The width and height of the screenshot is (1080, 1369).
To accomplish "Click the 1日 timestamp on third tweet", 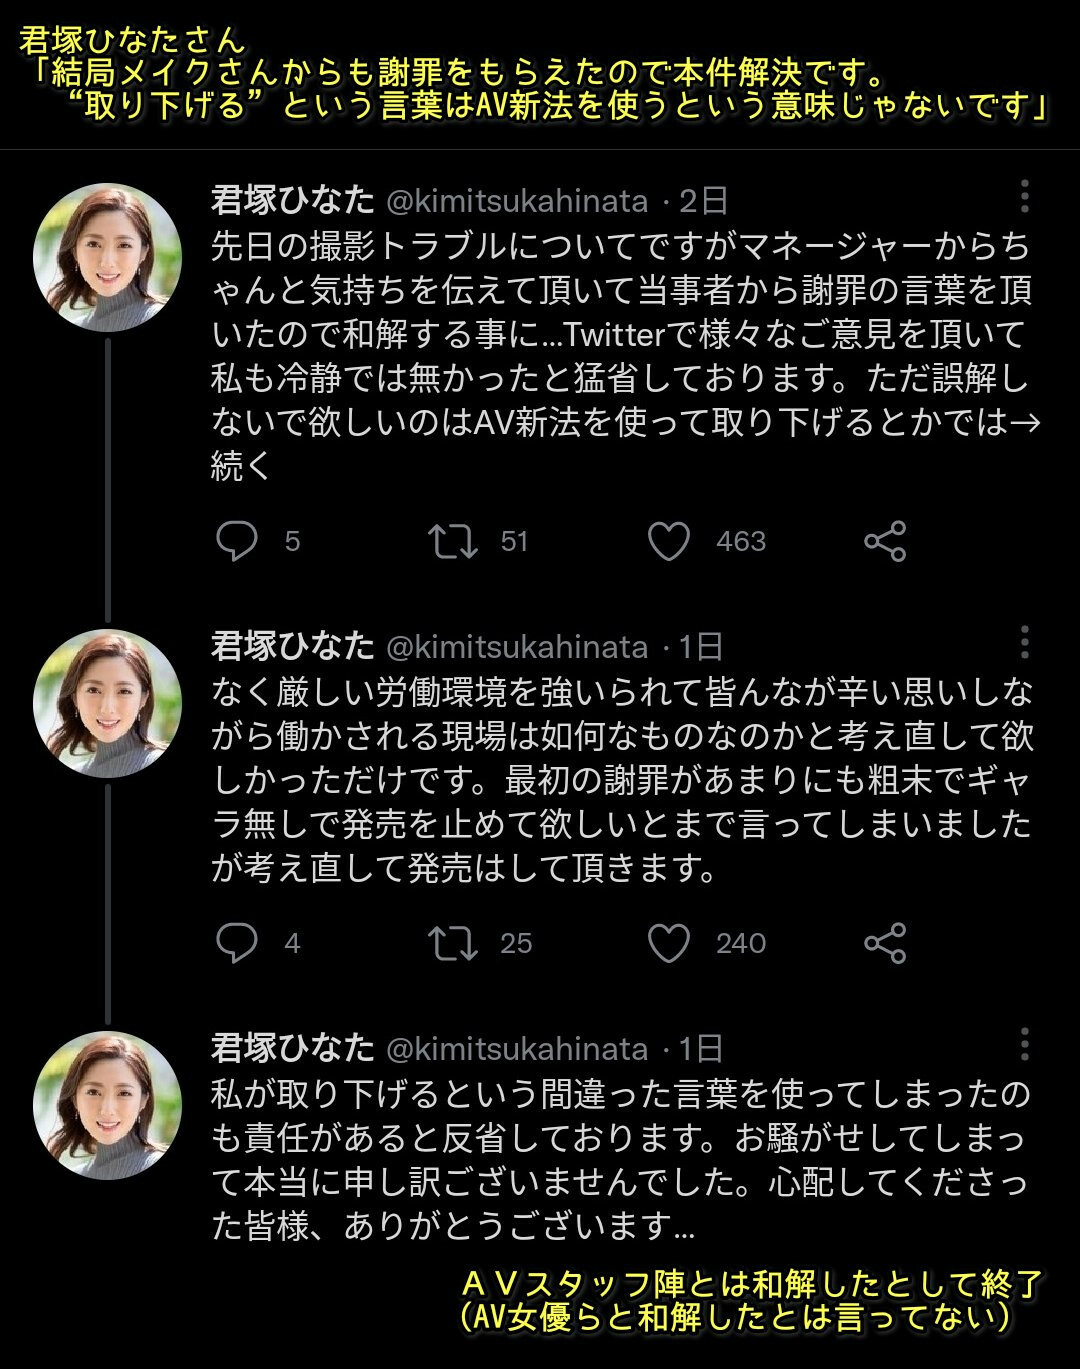I will 701,1048.
